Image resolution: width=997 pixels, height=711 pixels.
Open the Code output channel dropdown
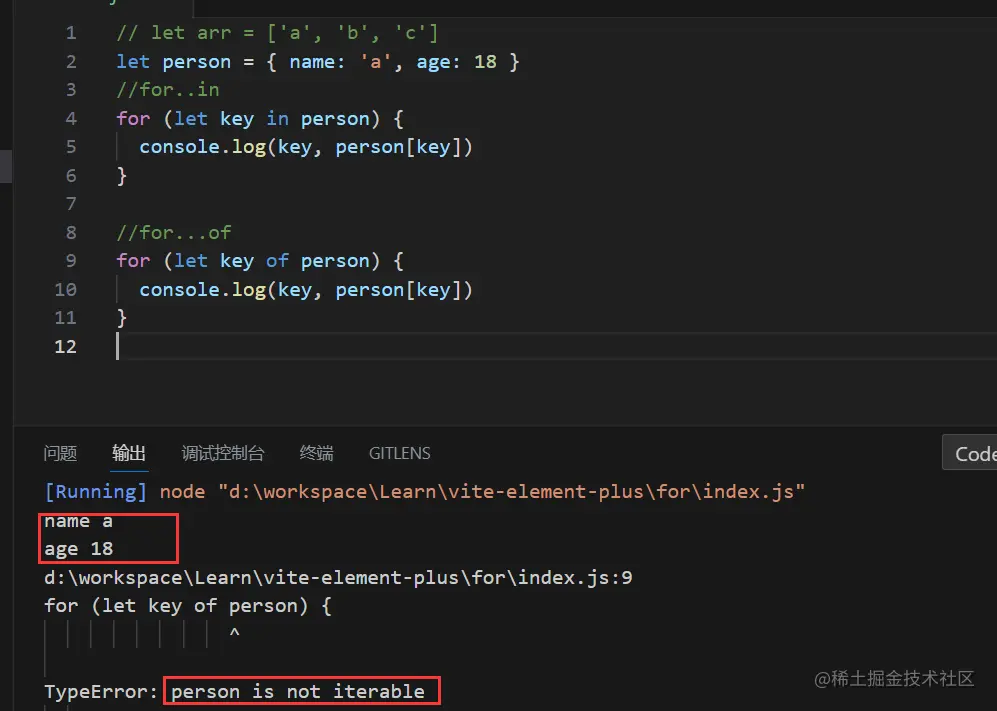(x=970, y=453)
